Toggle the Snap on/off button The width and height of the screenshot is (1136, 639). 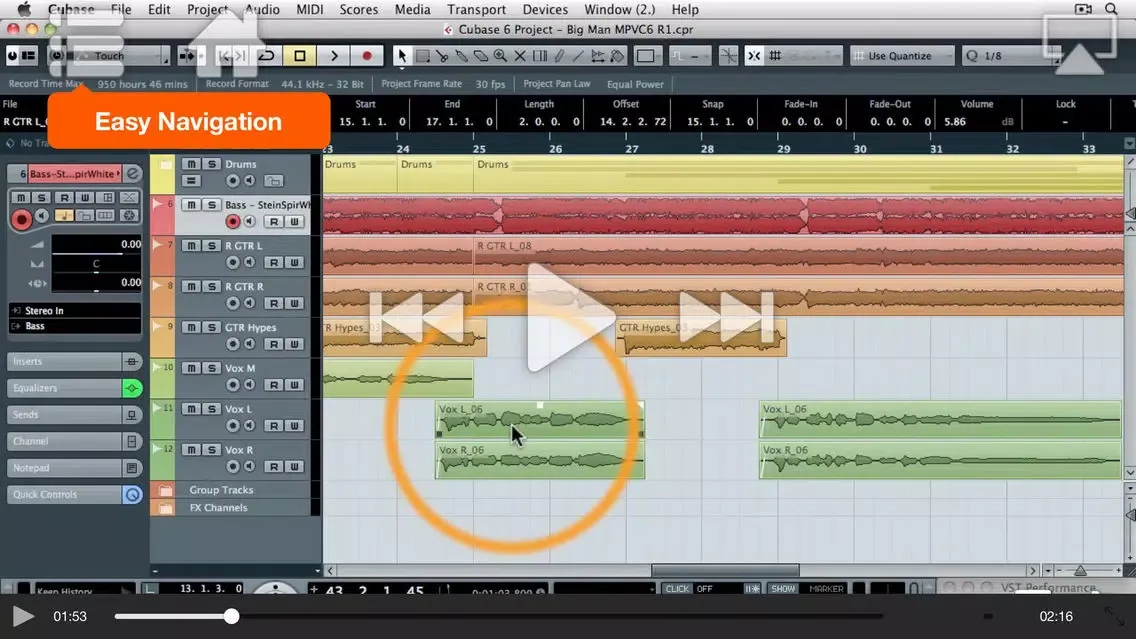coord(753,56)
